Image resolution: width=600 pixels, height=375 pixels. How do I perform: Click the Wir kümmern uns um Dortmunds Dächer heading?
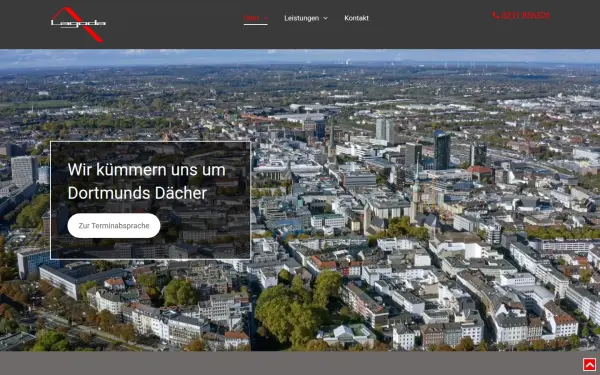coord(147,181)
